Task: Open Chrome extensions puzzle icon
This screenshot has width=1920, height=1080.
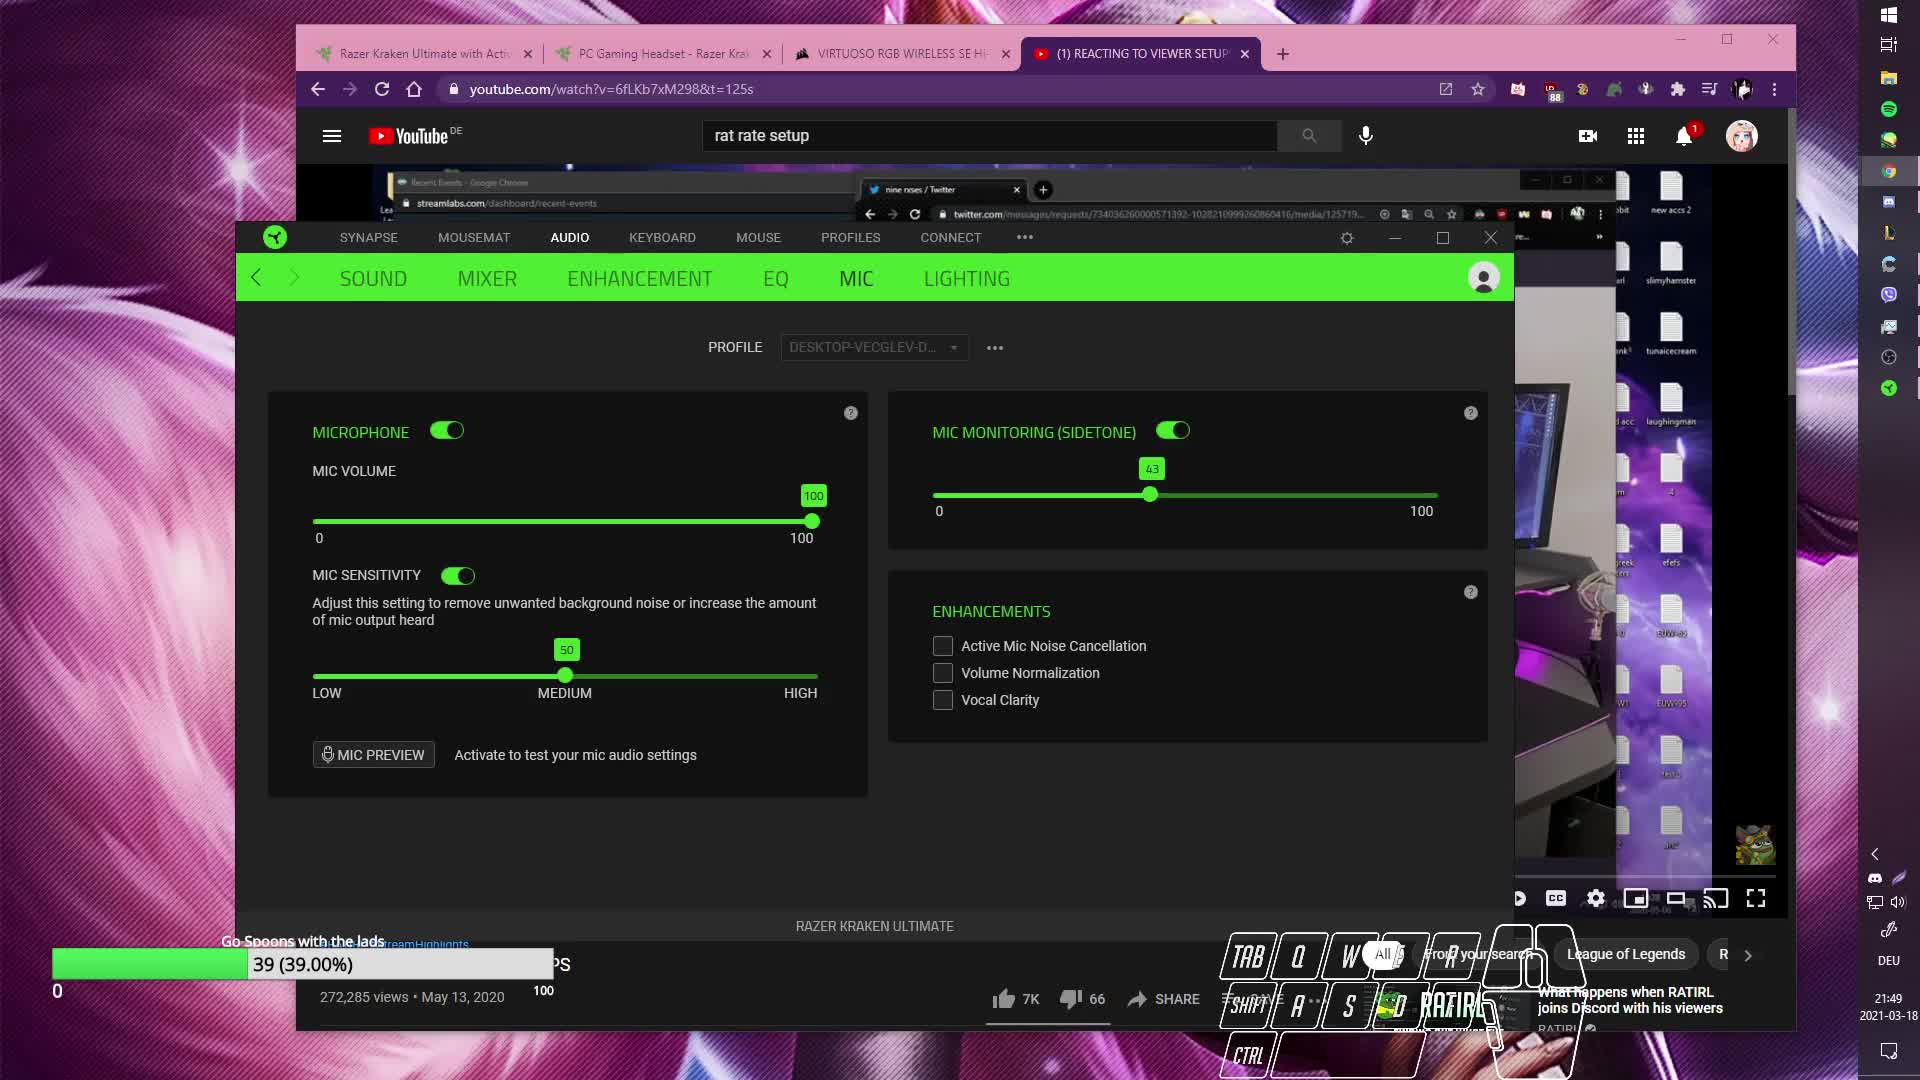Action: click(1678, 89)
